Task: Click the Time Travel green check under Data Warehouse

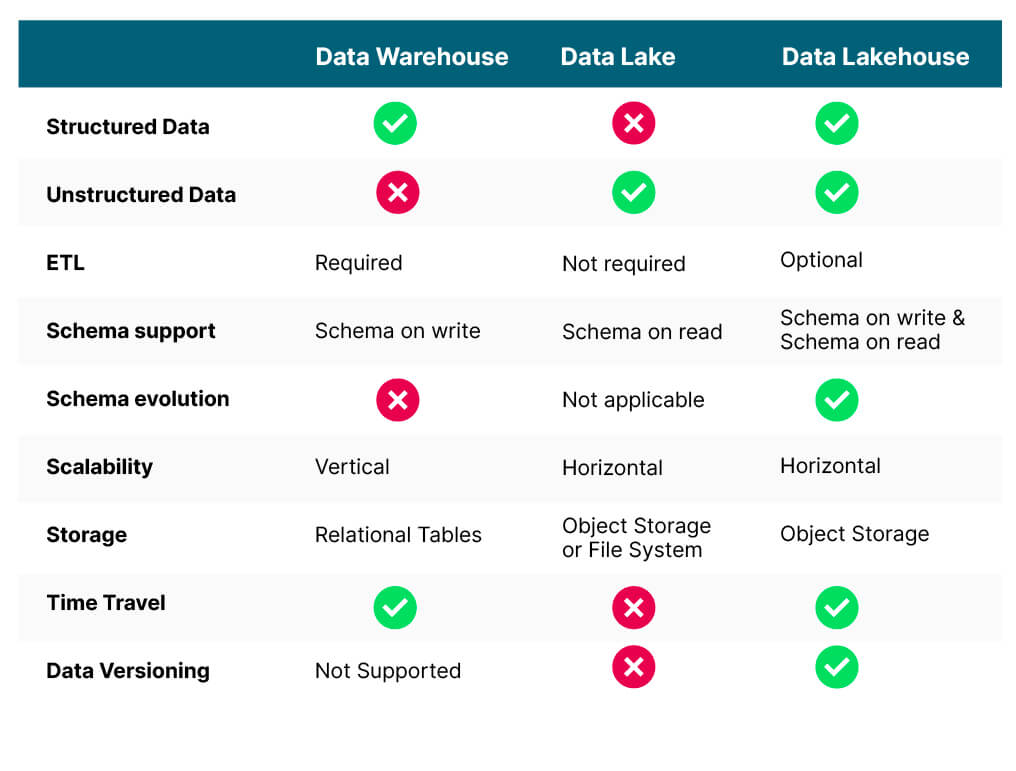Action: point(395,607)
